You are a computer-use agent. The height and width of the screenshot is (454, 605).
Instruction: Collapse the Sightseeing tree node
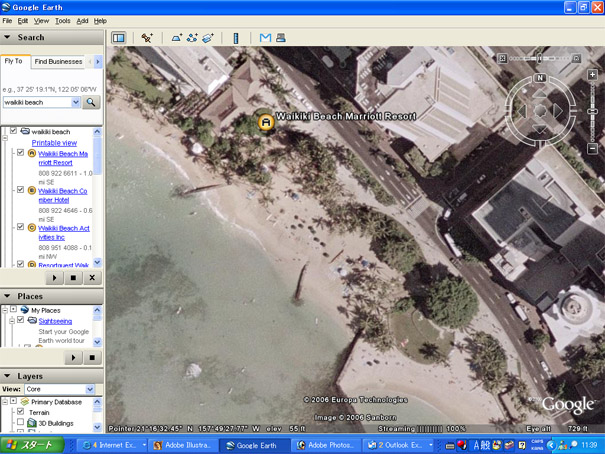(12, 320)
